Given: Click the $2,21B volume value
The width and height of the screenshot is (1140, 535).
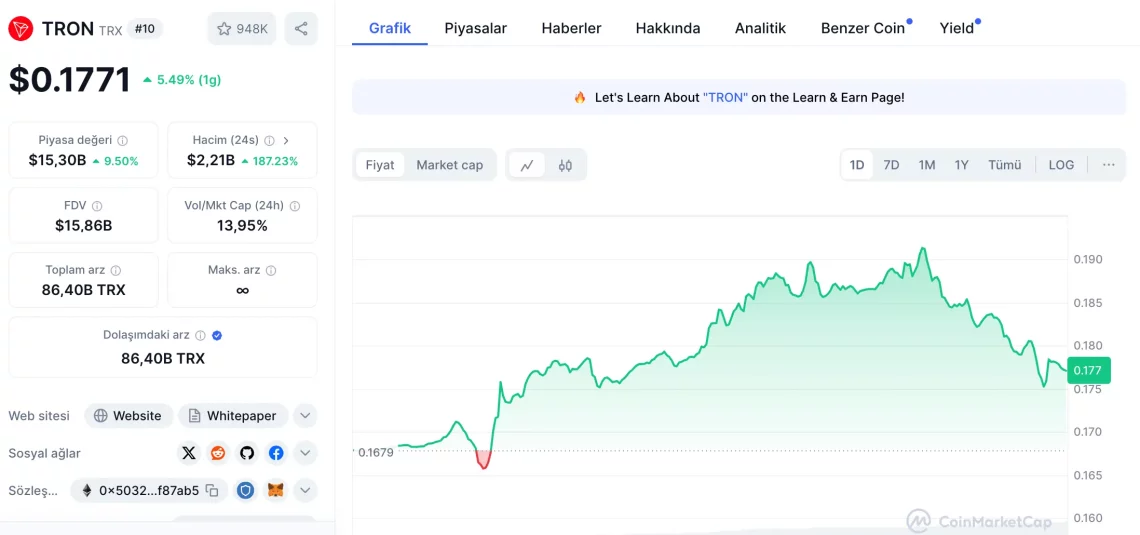Looking at the screenshot, I should pyautogui.click(x=211, y=161).
